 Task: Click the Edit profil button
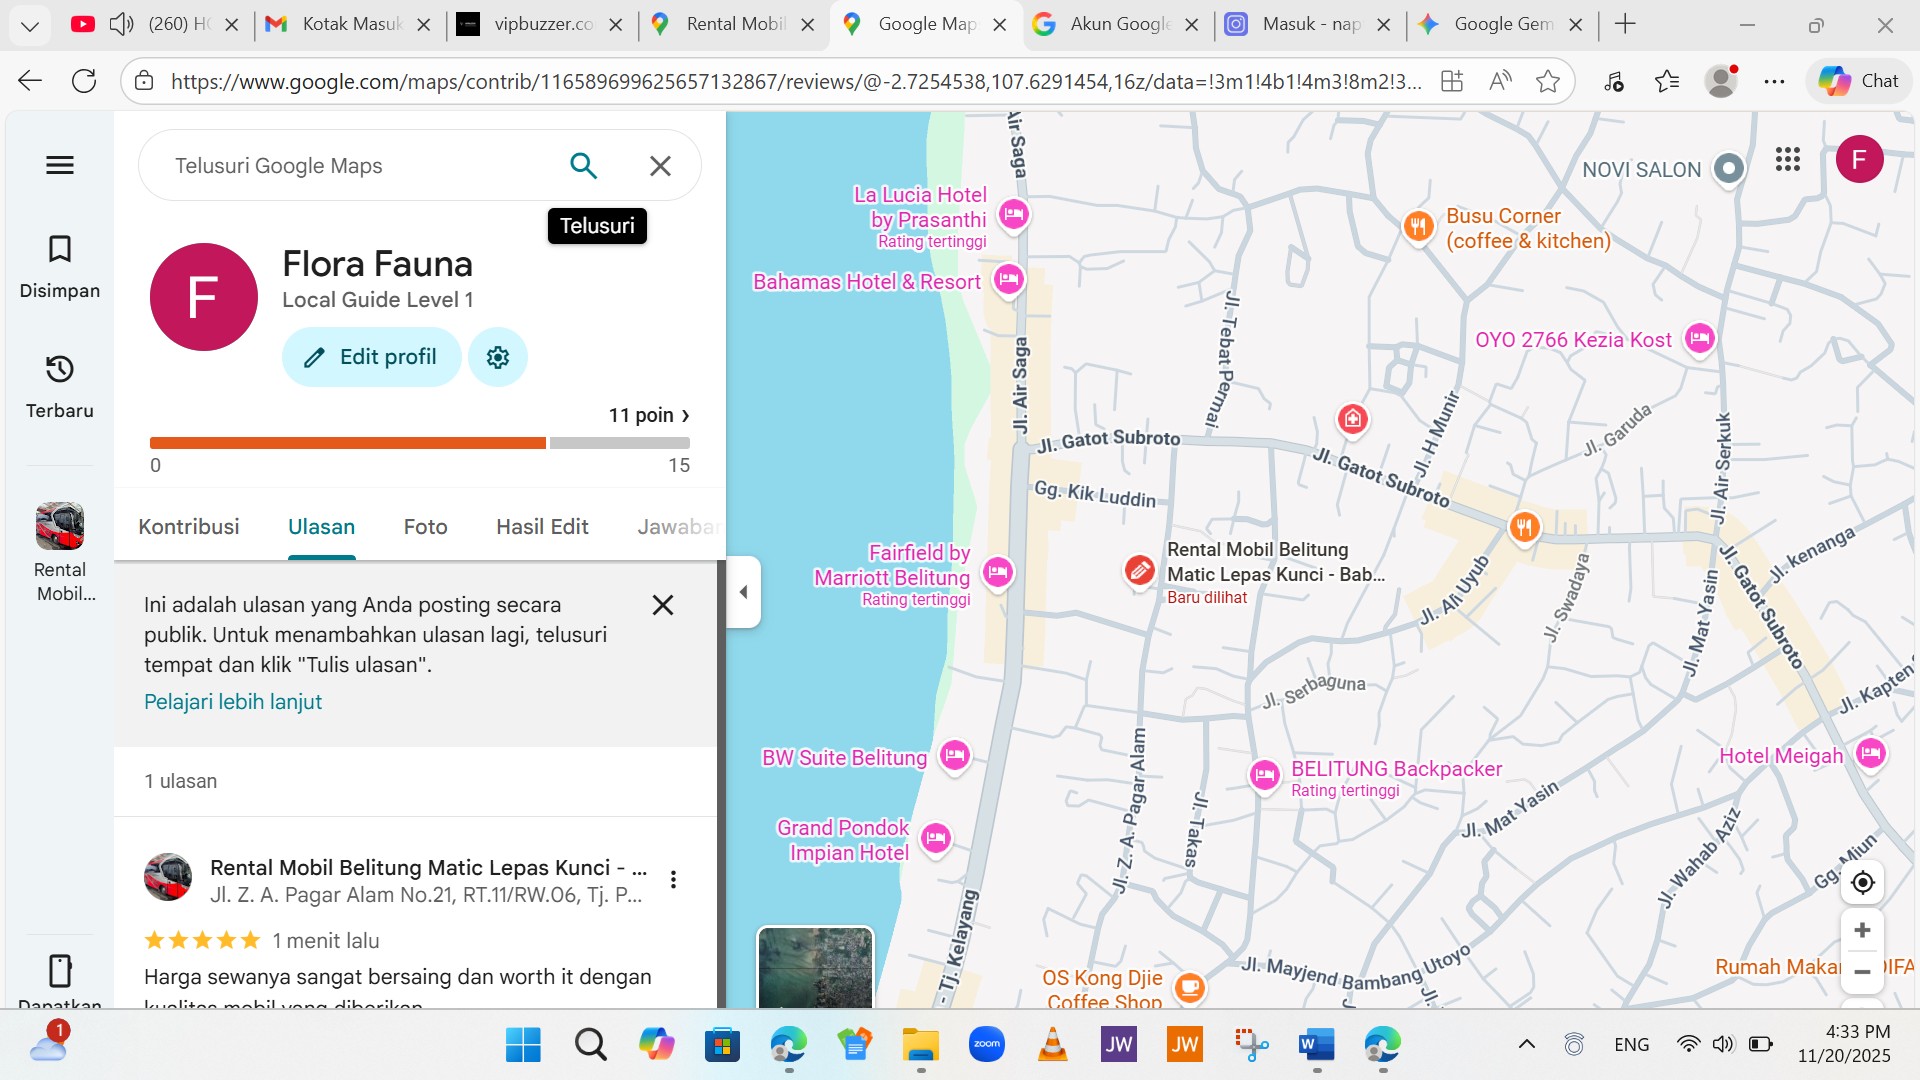[x=371, y=357]
